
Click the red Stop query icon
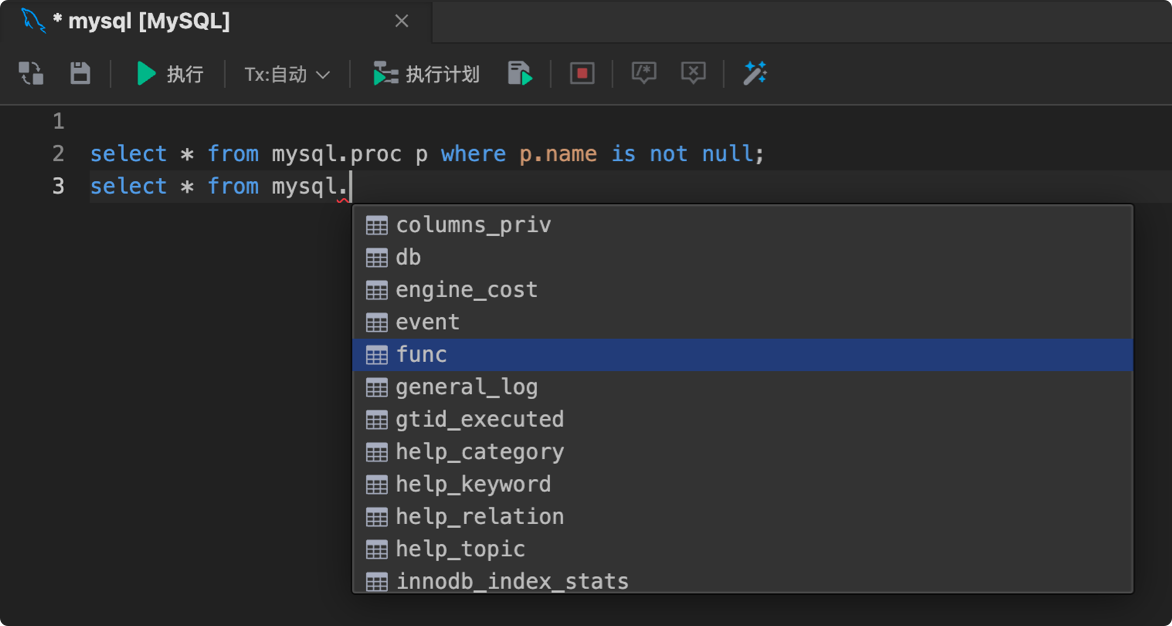pyautogui.click(x=581, y=73)
